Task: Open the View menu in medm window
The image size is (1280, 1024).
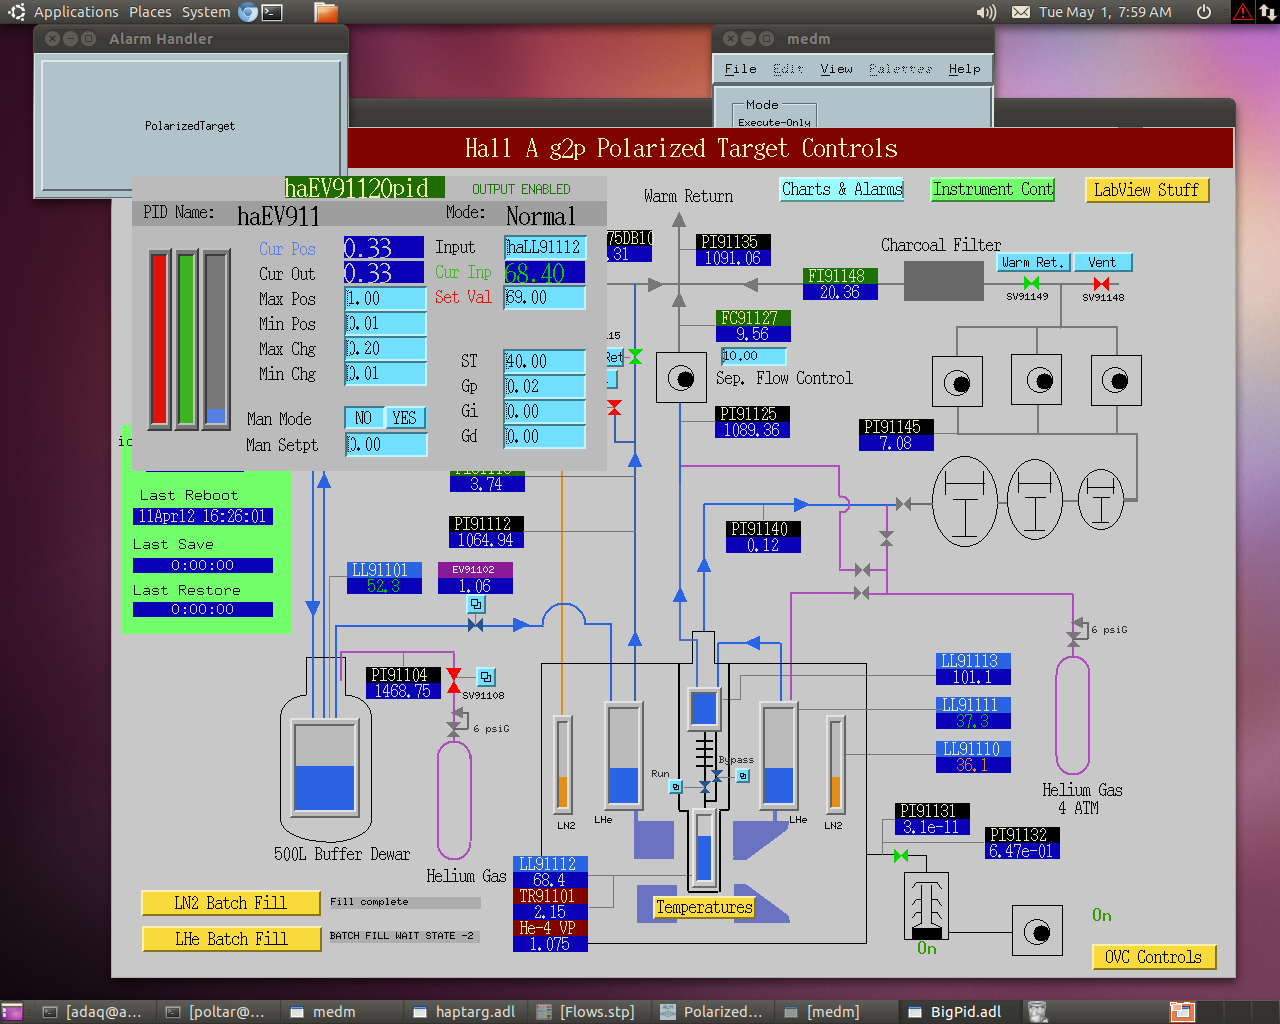Action: point(836,69)
